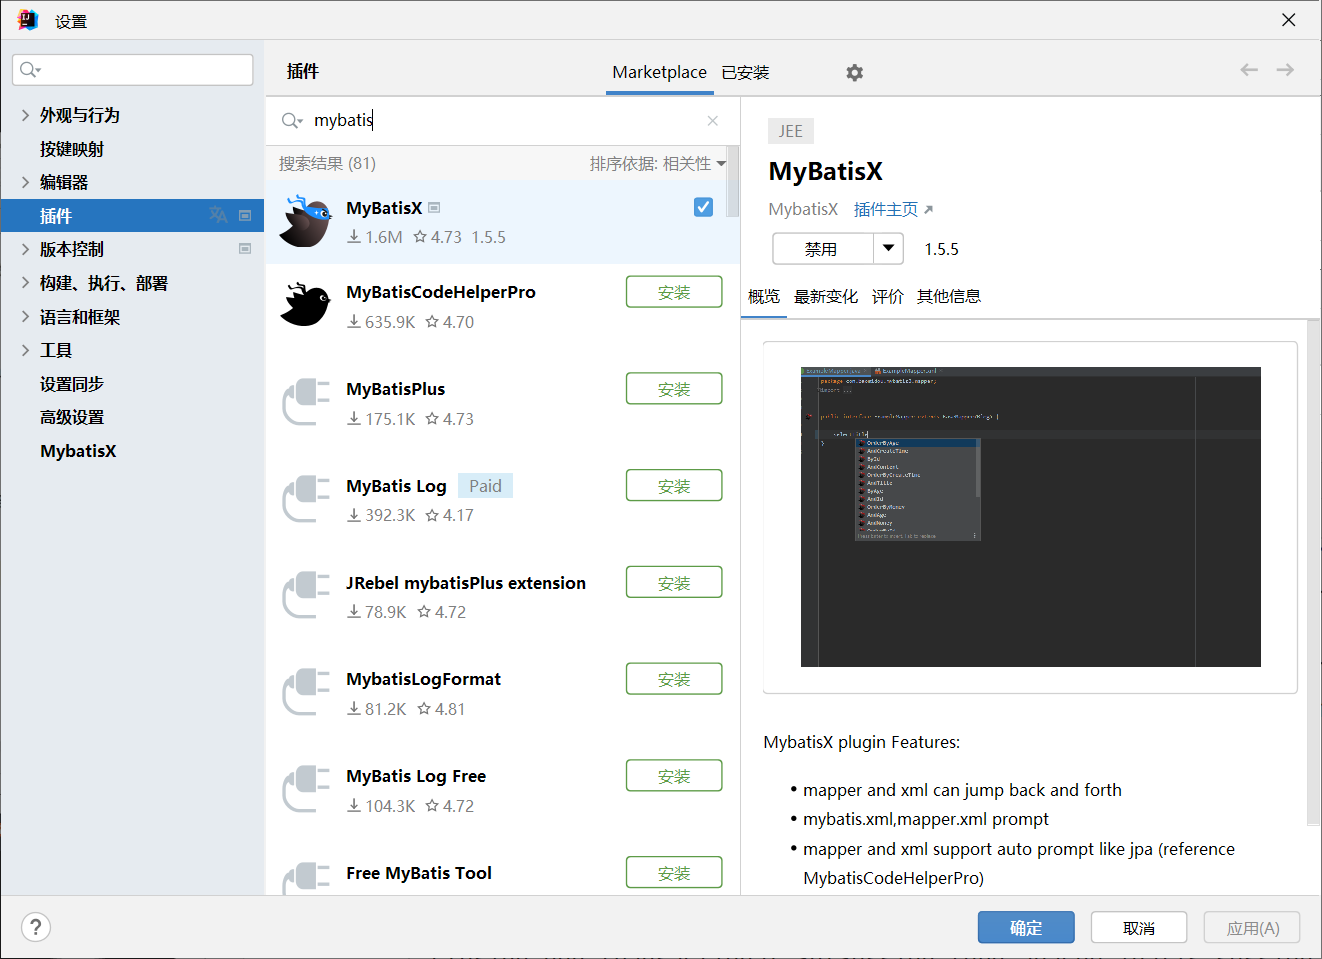Switch to the Marketplace tab
This screenshot has width=1322, height=959.
pyautogui.click(x=659, y=72)
